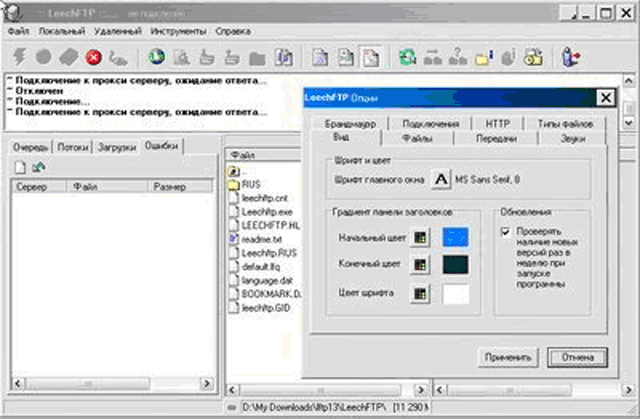Open the Брандмауэр options tab
This screenshot has height=419, width=640.
[351, 124]
